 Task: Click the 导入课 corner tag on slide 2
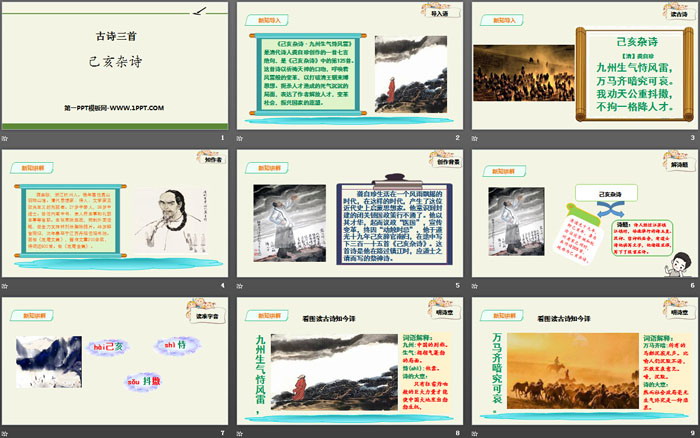[436, 14]
